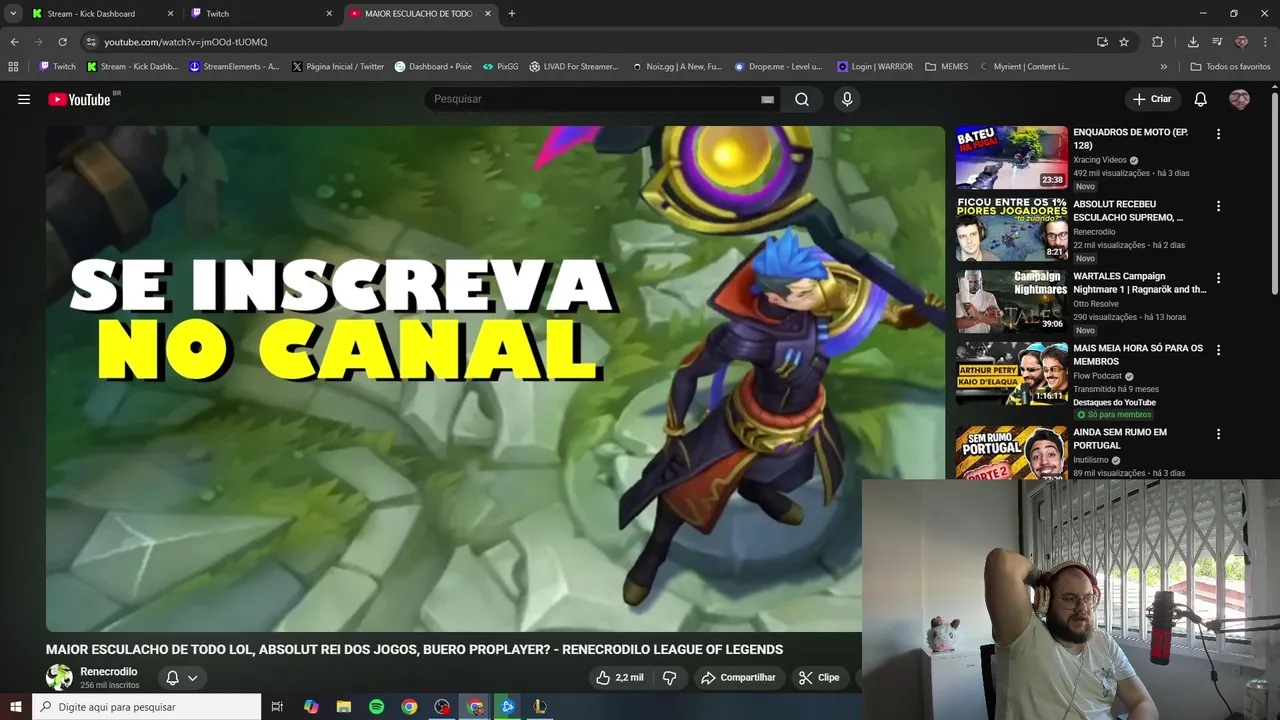The image size is (1280, 720).
Task: Open install/cast icon in address bar
Action: 1102,42
